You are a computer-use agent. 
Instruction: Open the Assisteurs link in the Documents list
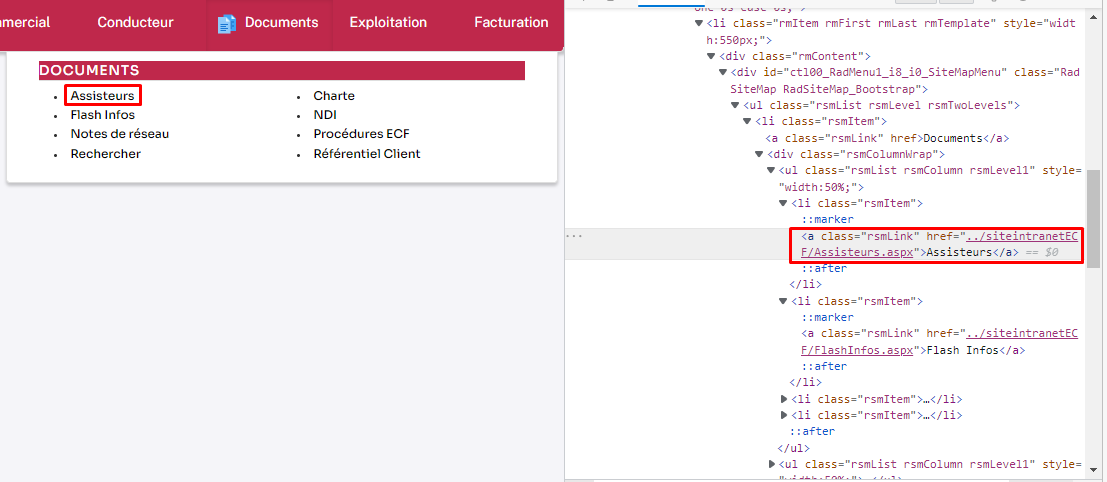tap(102, 96)
